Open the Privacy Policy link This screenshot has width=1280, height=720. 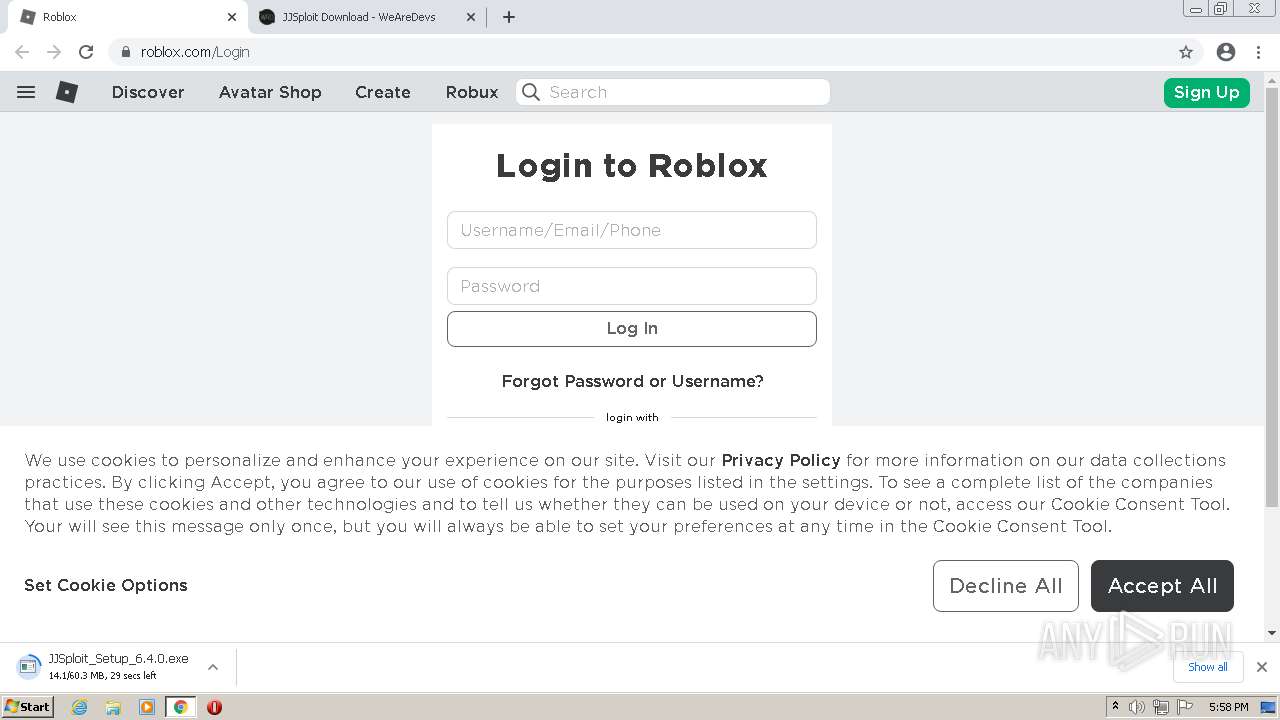click(781, 460)
